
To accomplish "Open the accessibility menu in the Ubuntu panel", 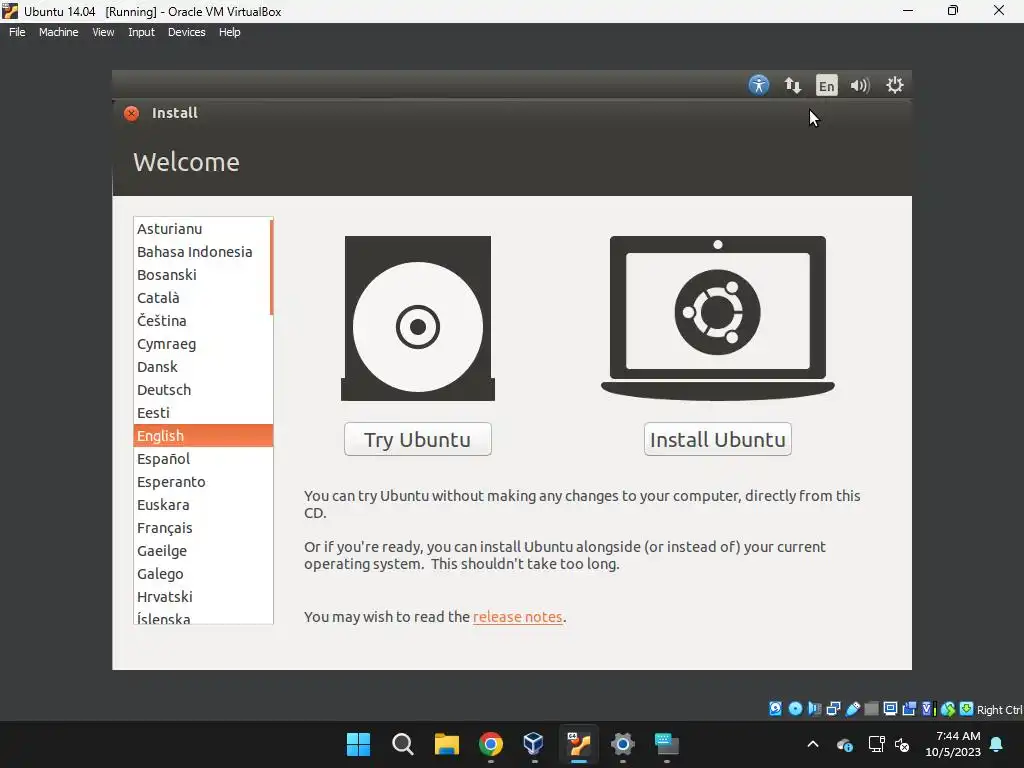I will click(x=758, y=85).
